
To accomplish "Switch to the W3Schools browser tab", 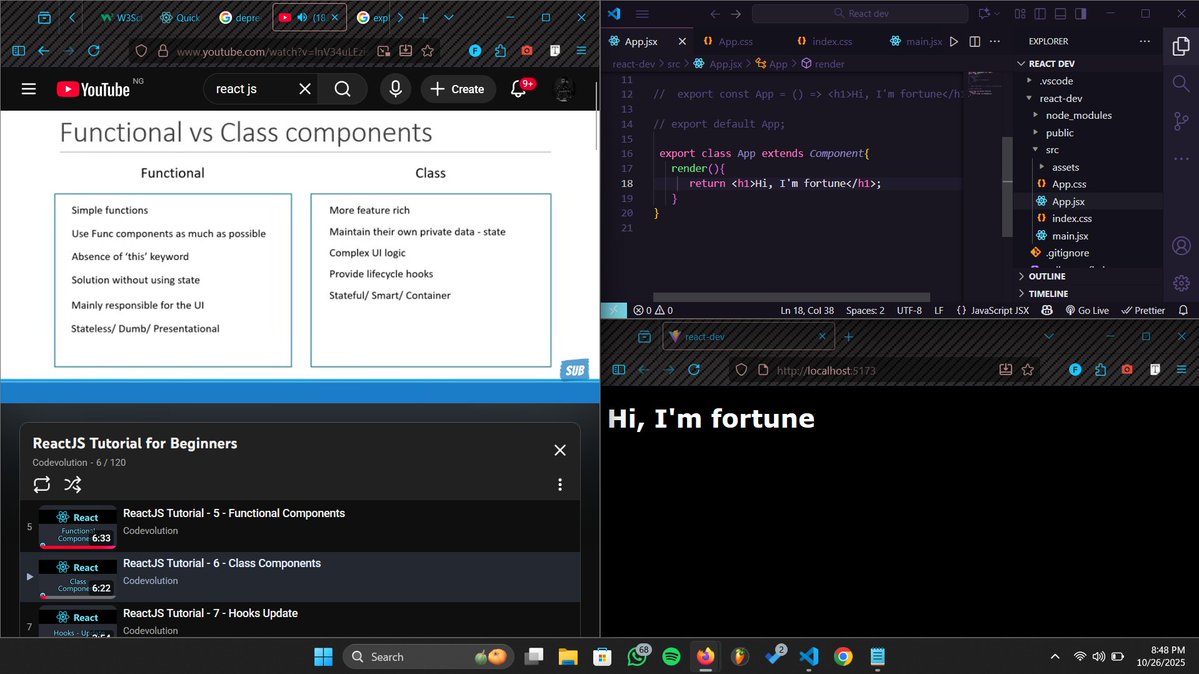I will [x=121, y=17].
